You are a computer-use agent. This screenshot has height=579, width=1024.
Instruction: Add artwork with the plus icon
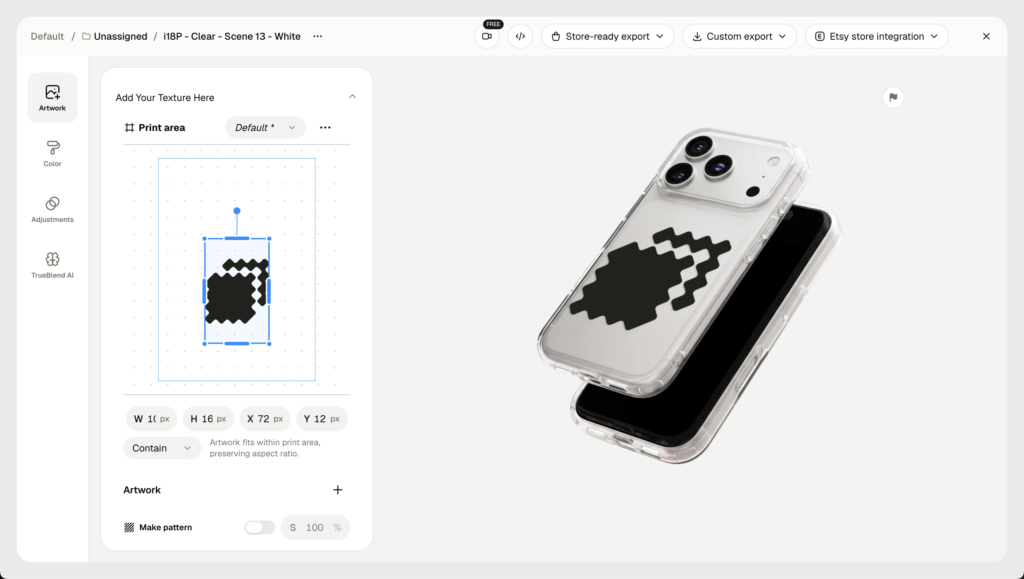338,490
